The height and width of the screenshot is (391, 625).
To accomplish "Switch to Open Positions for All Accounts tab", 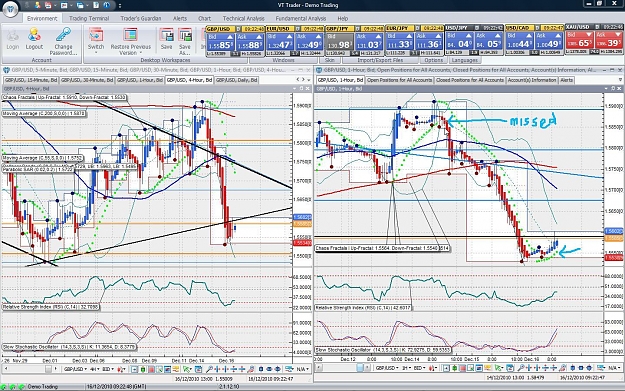I will tap(399, 80).
